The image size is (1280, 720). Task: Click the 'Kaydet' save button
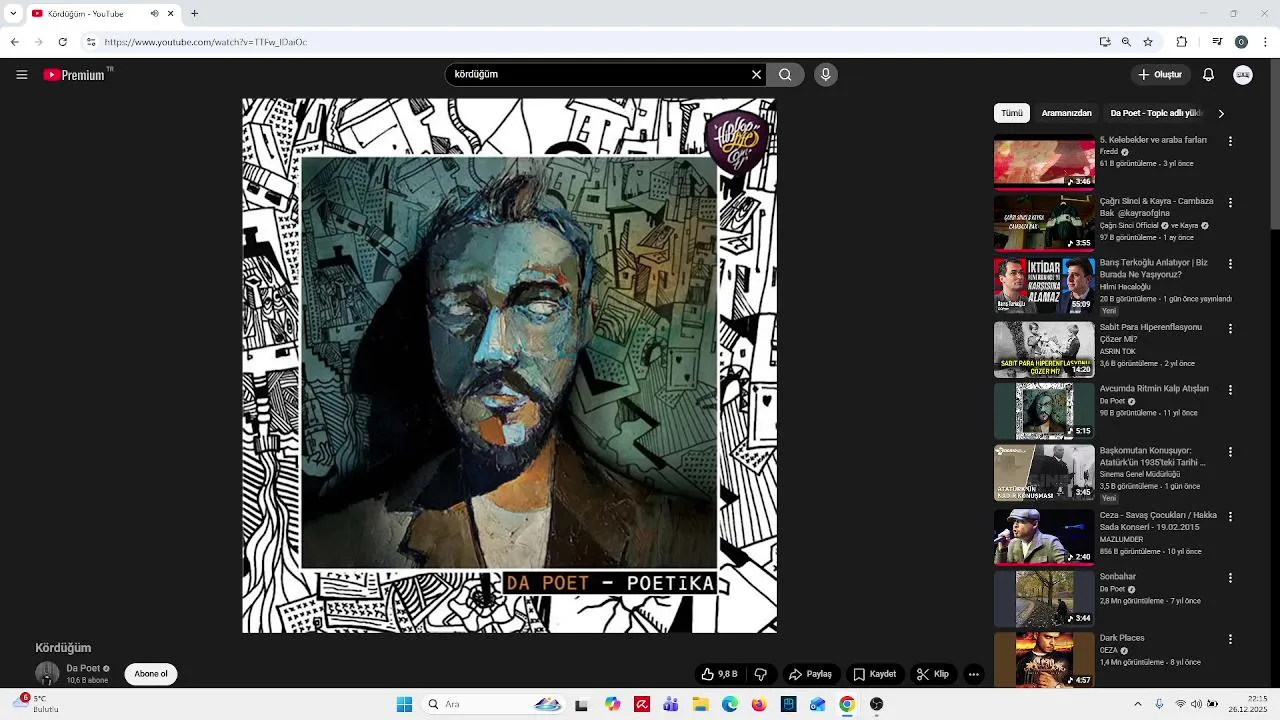click(x=874, y=674)
